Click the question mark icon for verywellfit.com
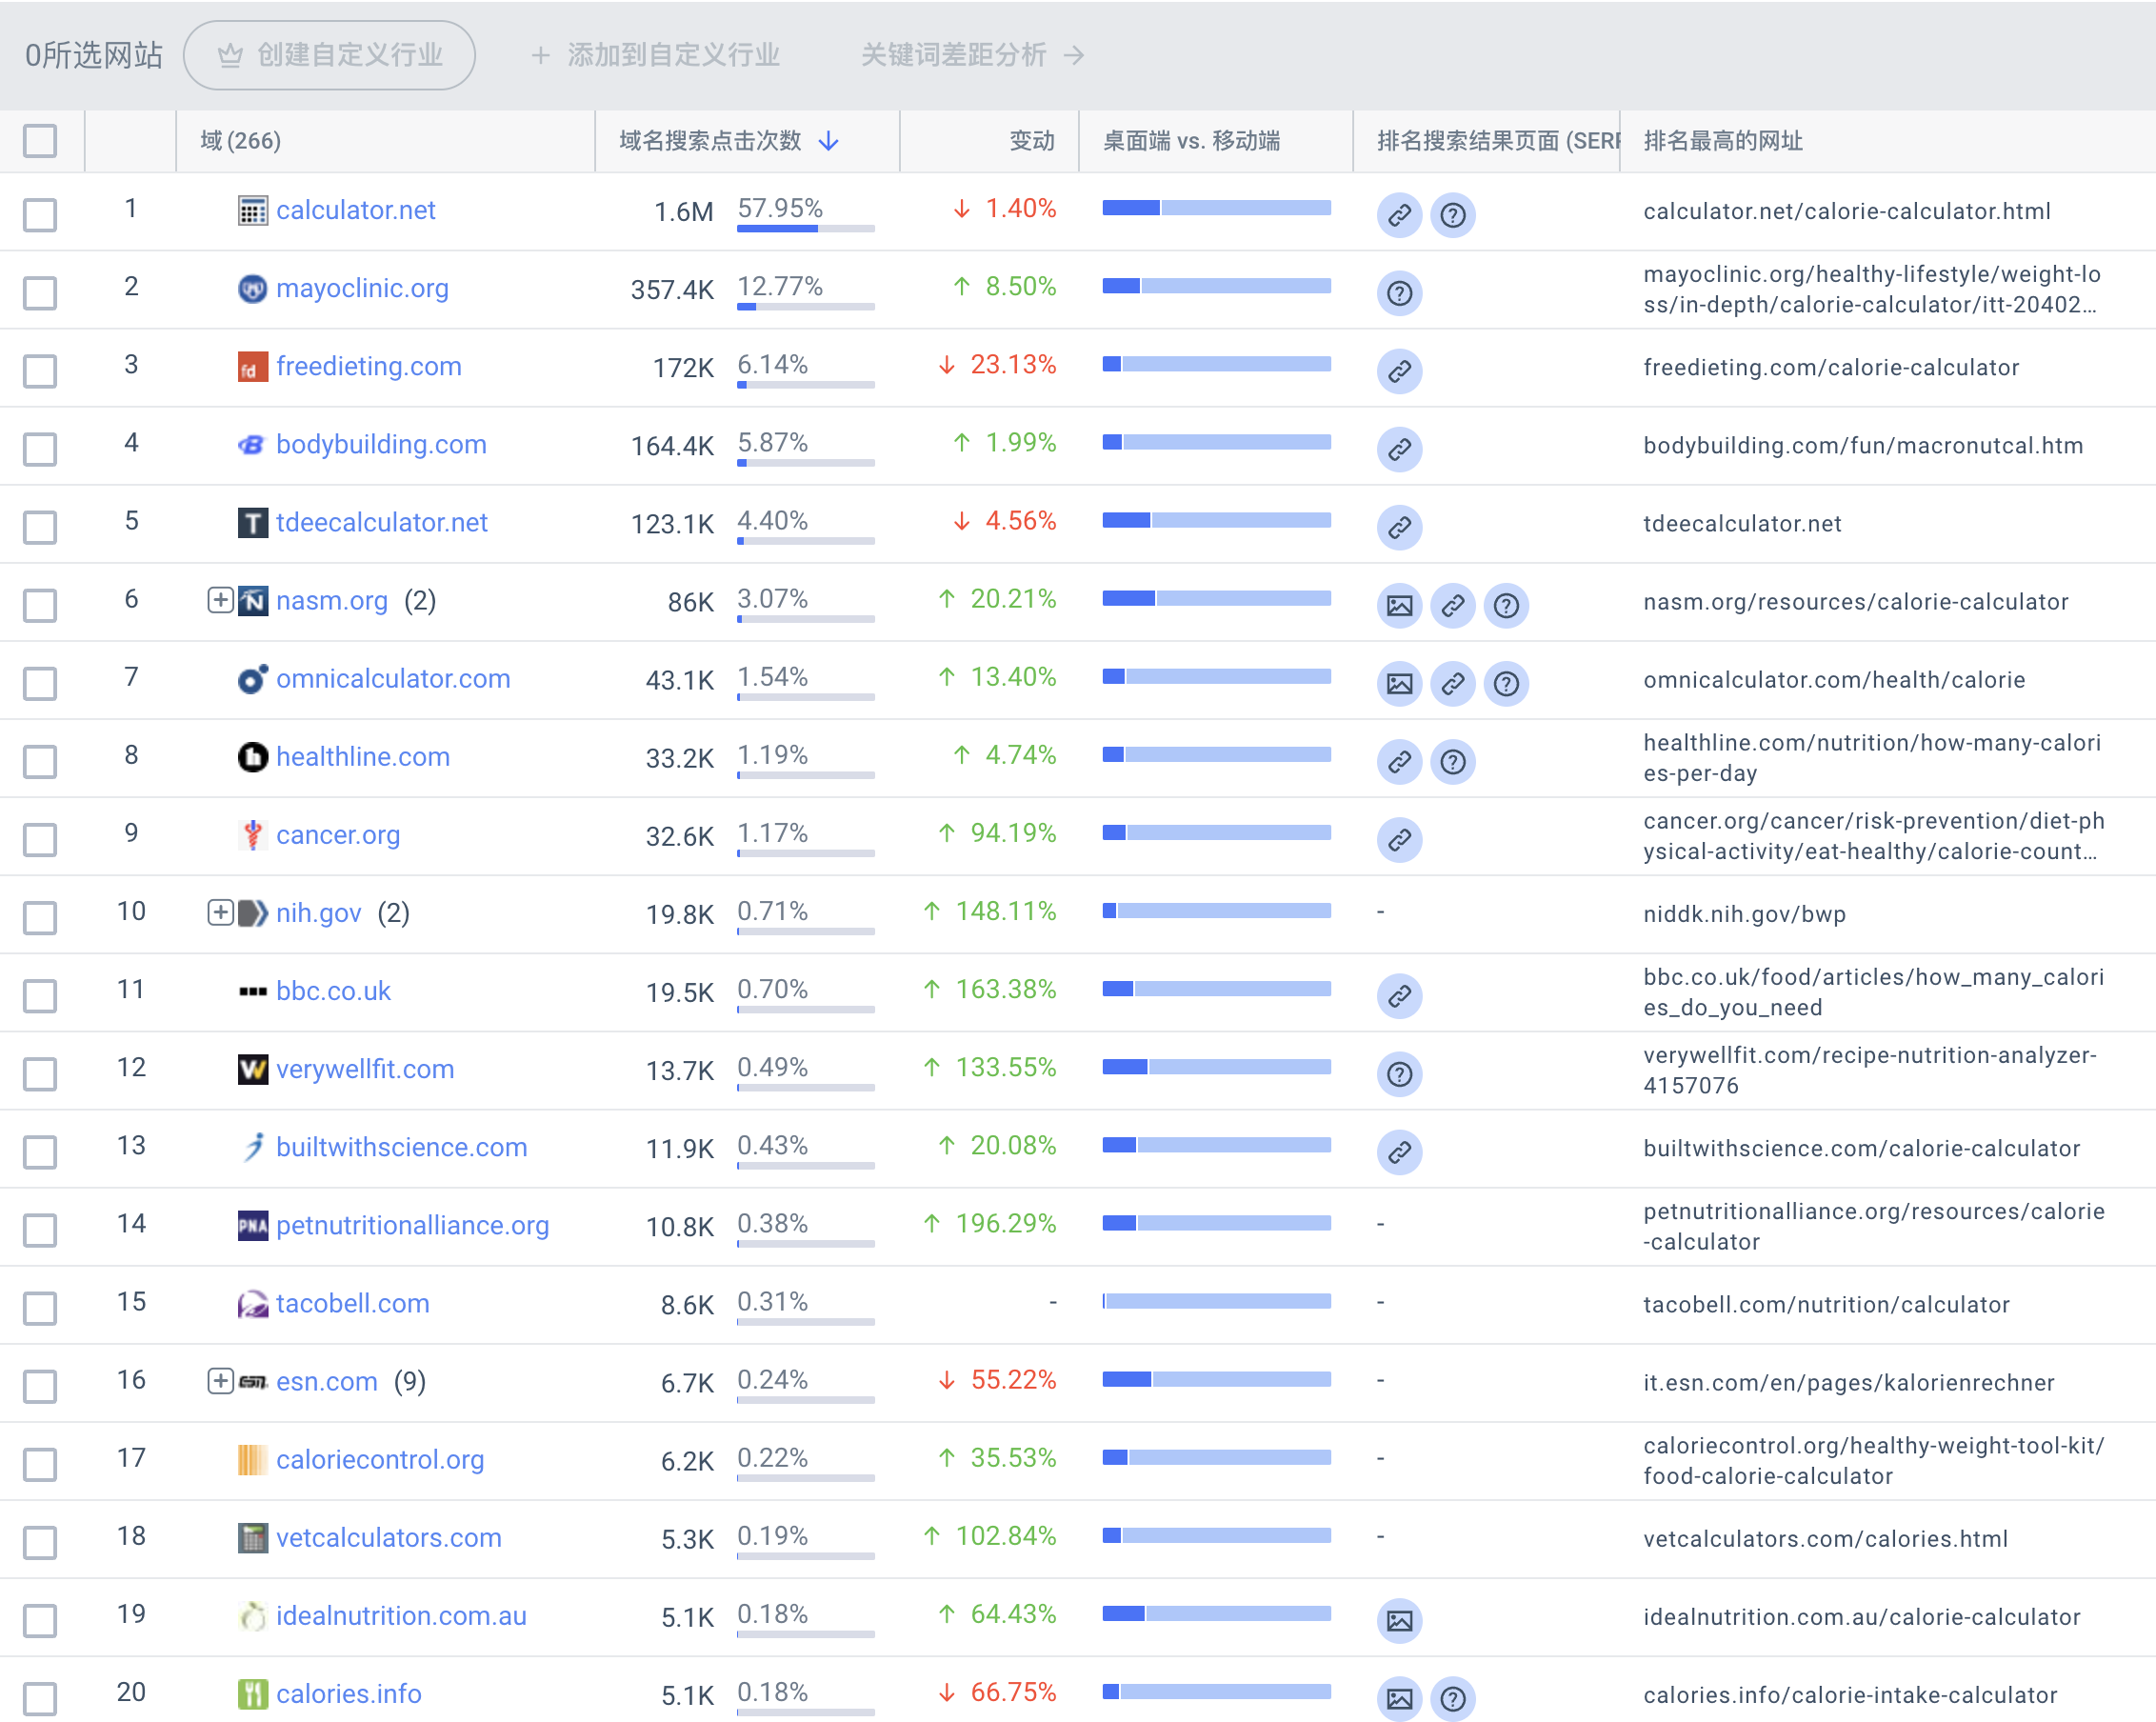Image resolution: width=2156 pixels, height=1722 pixels. (1399, 1073)
